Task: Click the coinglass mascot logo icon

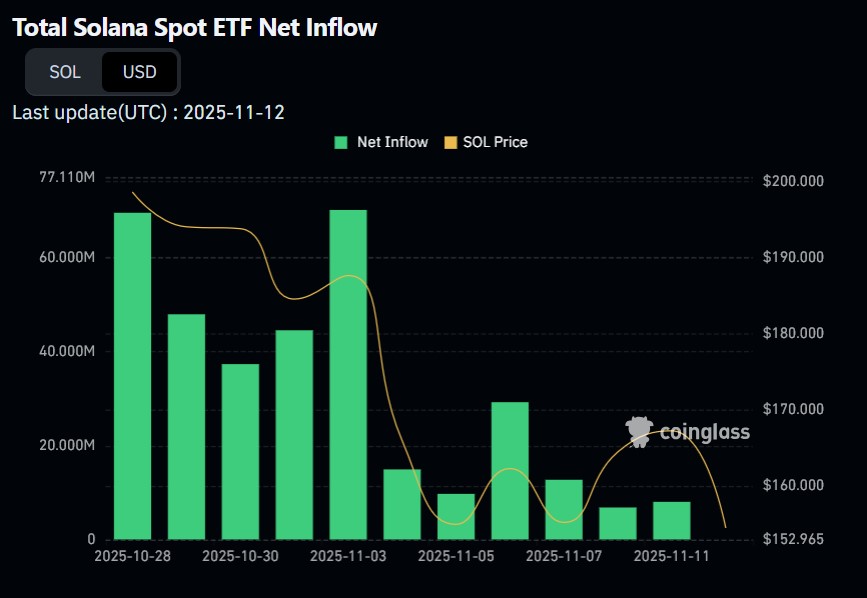Action: 640,432
